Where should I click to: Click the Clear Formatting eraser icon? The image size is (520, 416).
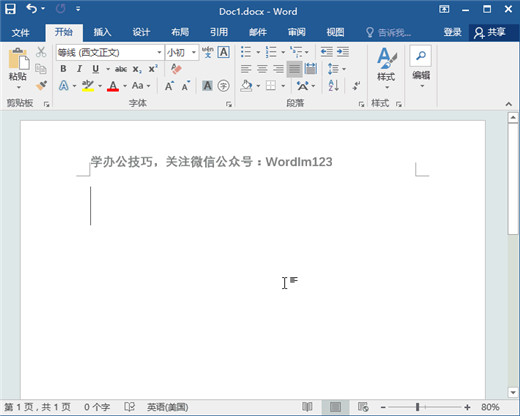click(x=176, y=69)
